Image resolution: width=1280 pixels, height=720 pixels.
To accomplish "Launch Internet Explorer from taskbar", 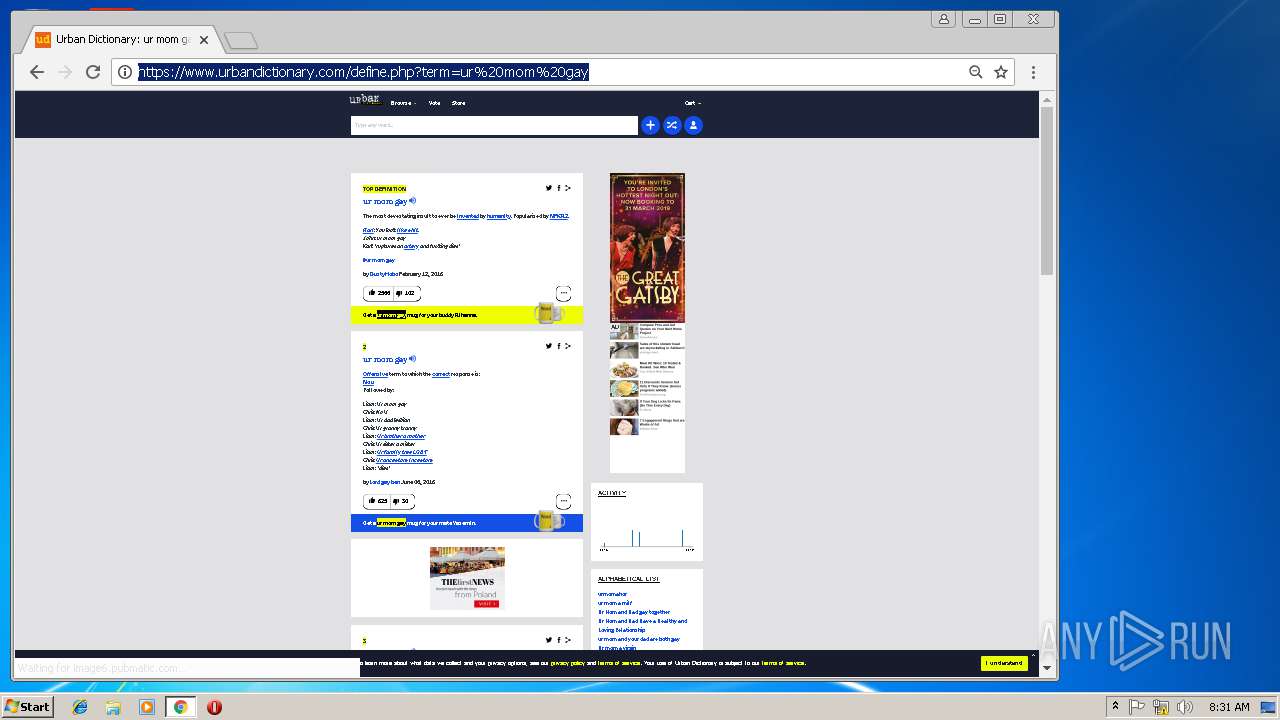I will [x=80, y=707].
